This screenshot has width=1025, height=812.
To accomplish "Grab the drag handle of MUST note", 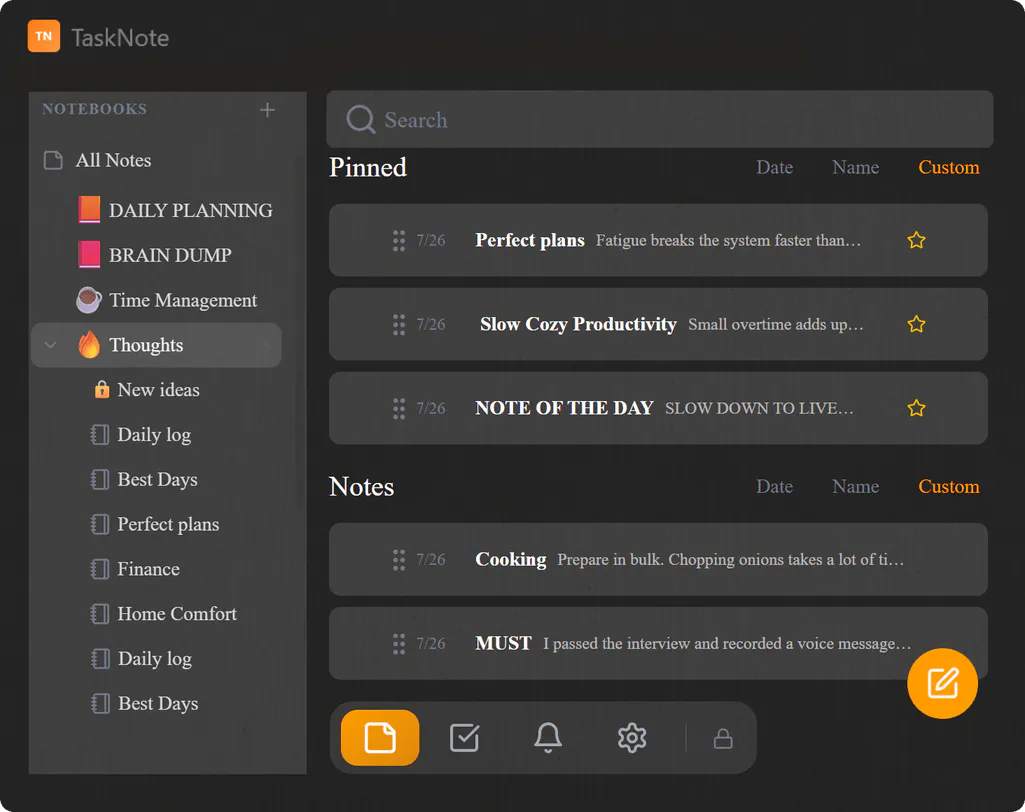I will (x=399, y=644).
